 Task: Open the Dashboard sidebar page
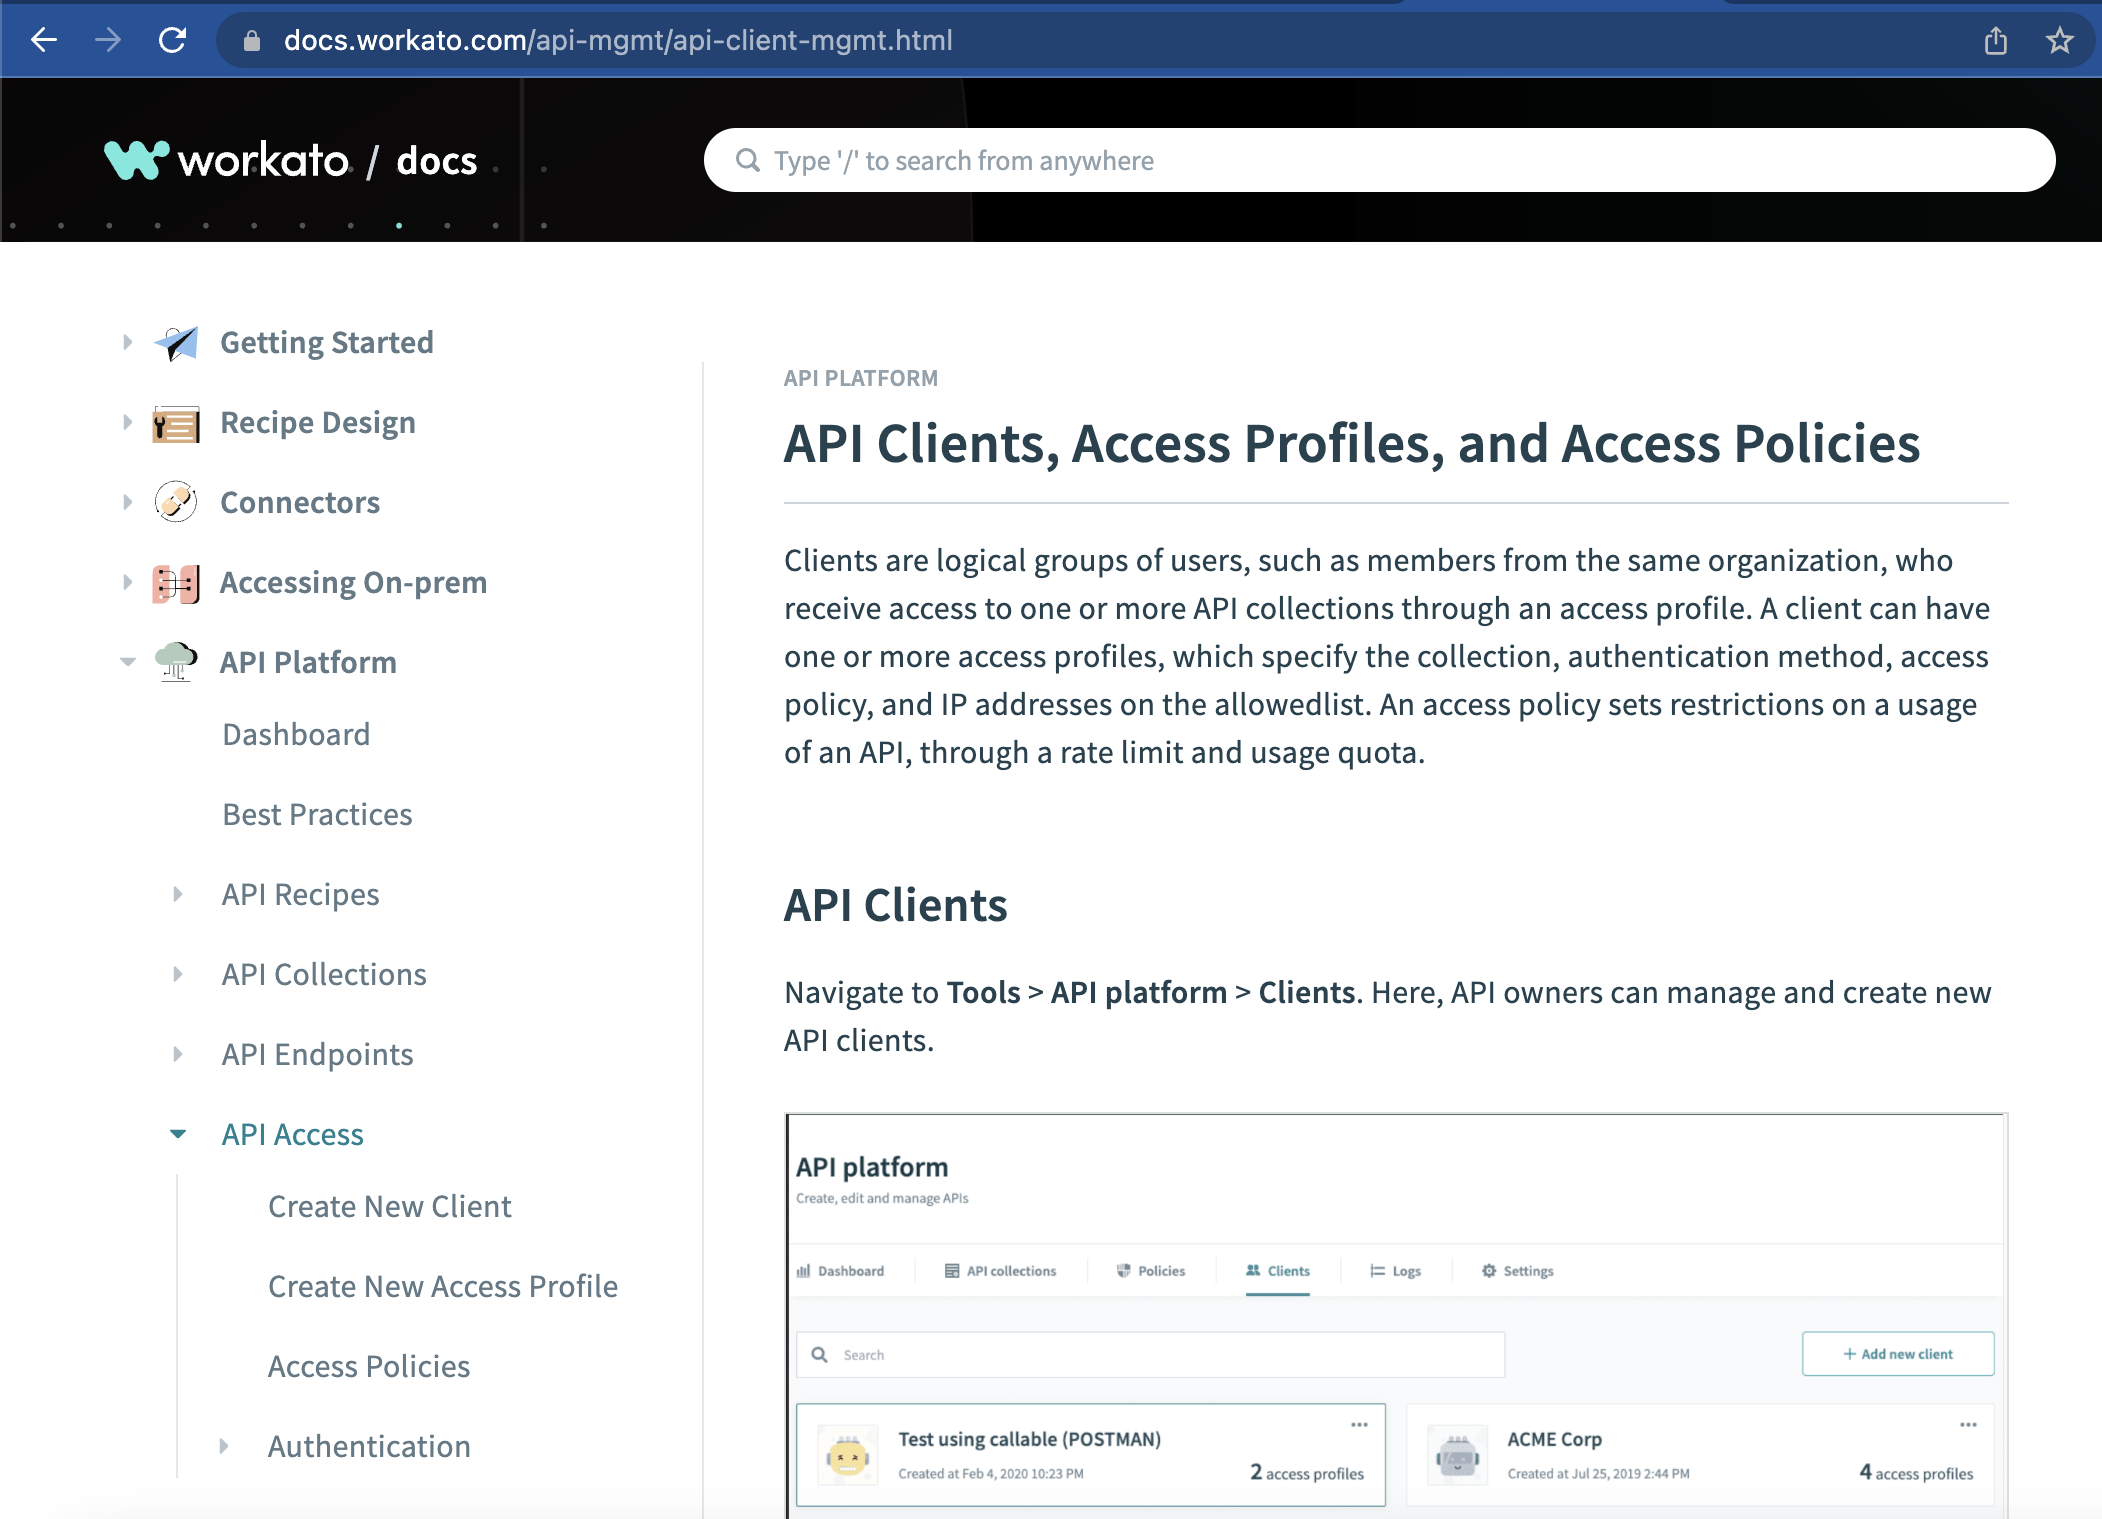(x=296, y=734)
